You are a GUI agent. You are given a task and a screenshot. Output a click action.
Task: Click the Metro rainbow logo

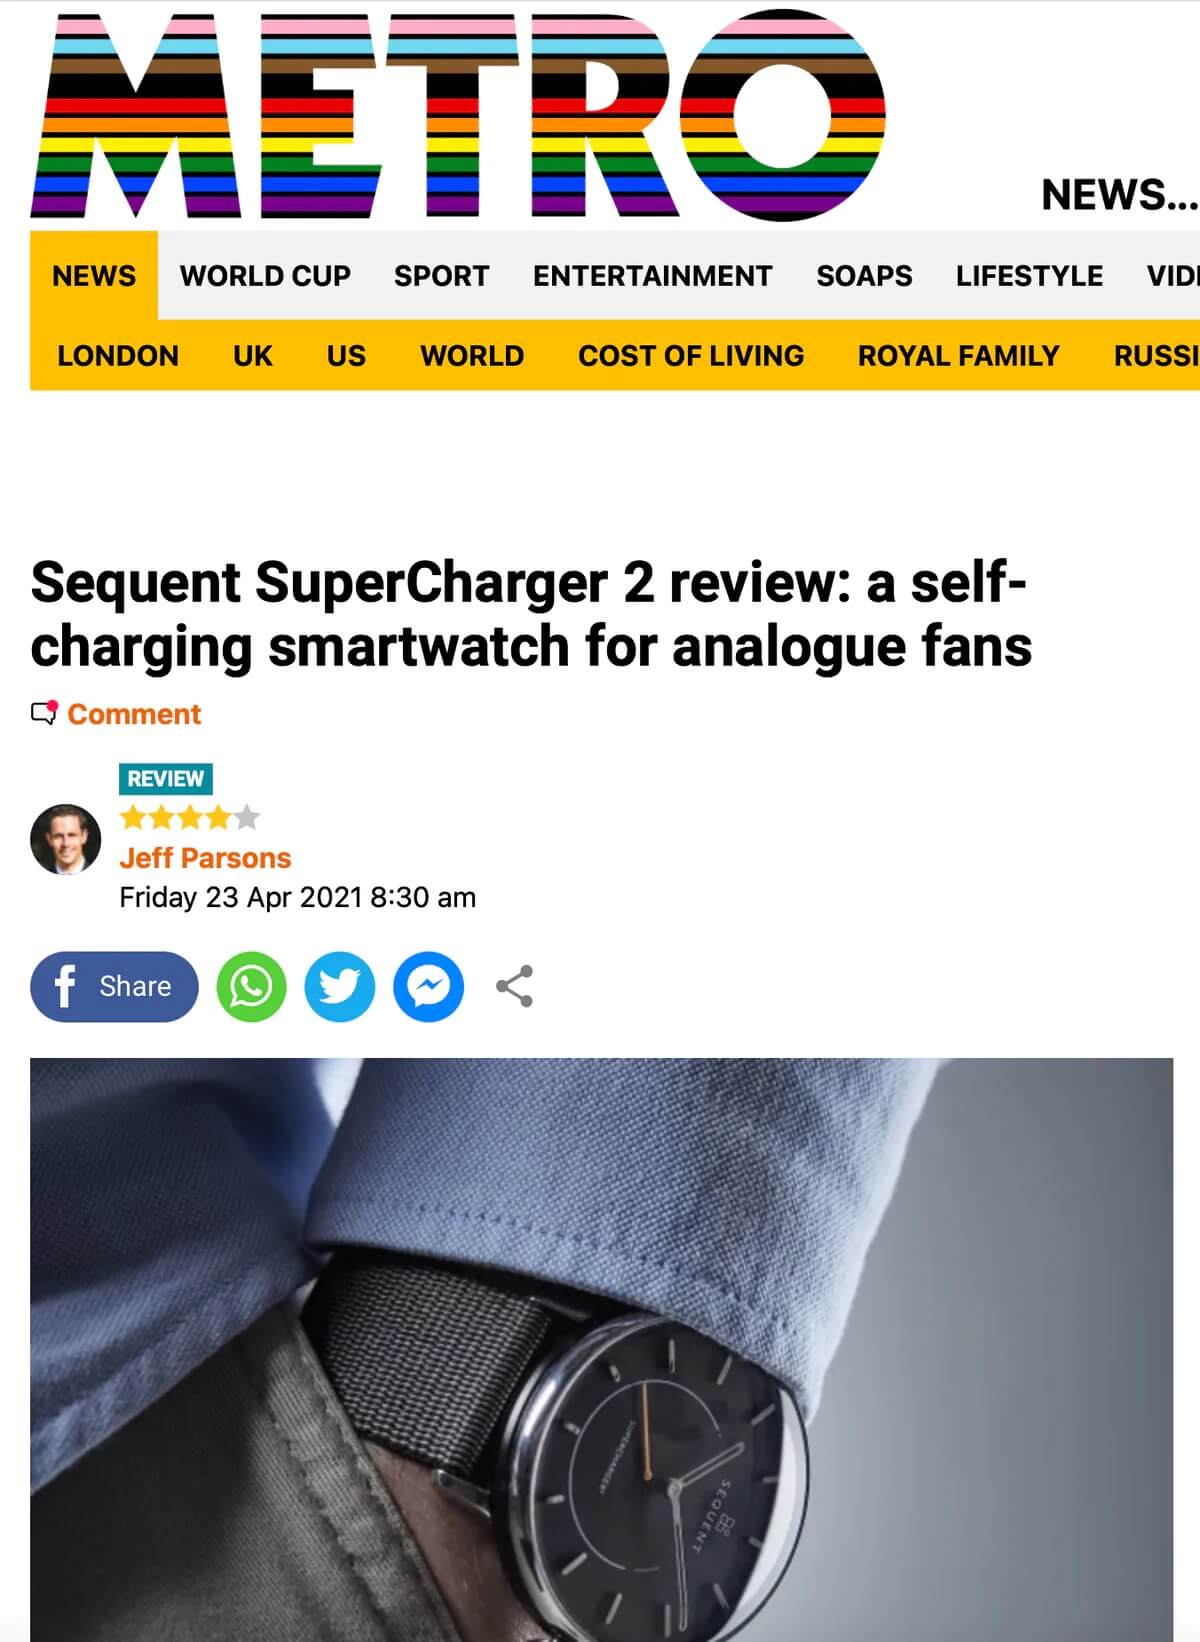tap(458, 115)
